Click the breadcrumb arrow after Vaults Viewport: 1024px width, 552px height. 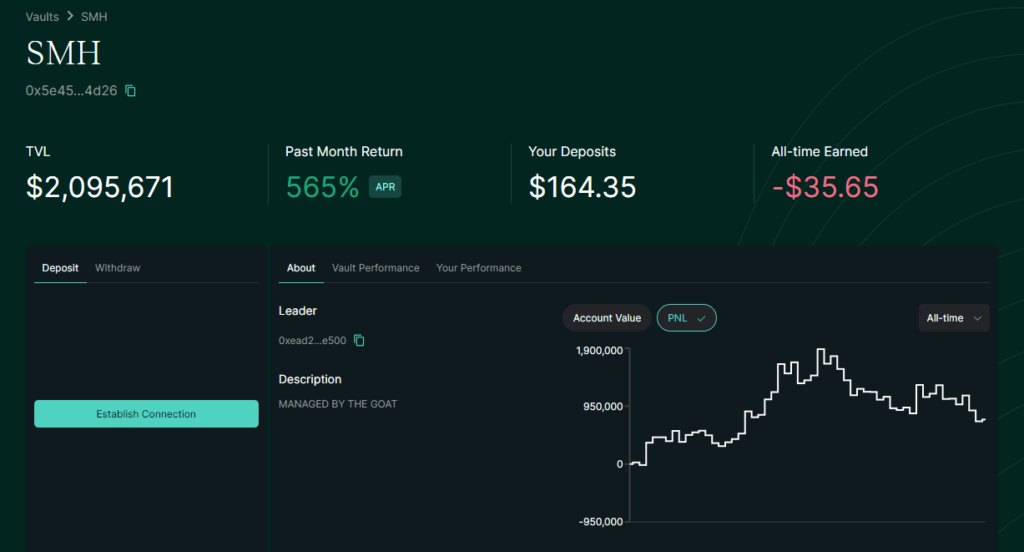click(71, 17)
